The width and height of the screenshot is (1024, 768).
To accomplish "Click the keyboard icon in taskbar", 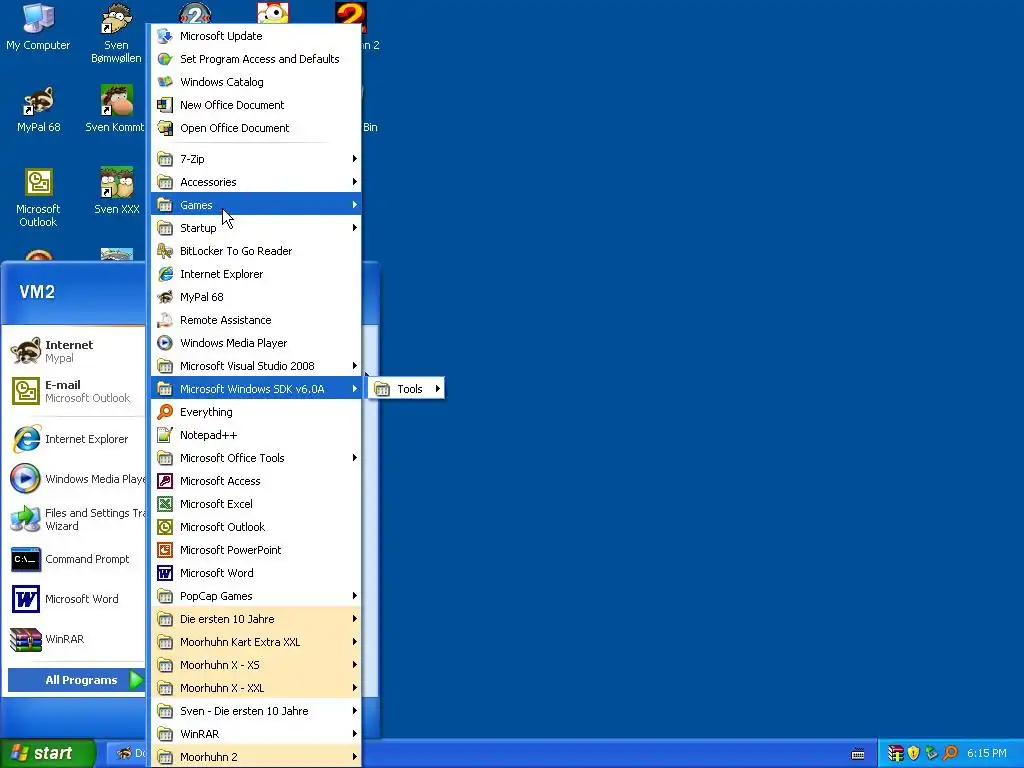I will click(x=858, y=754).
